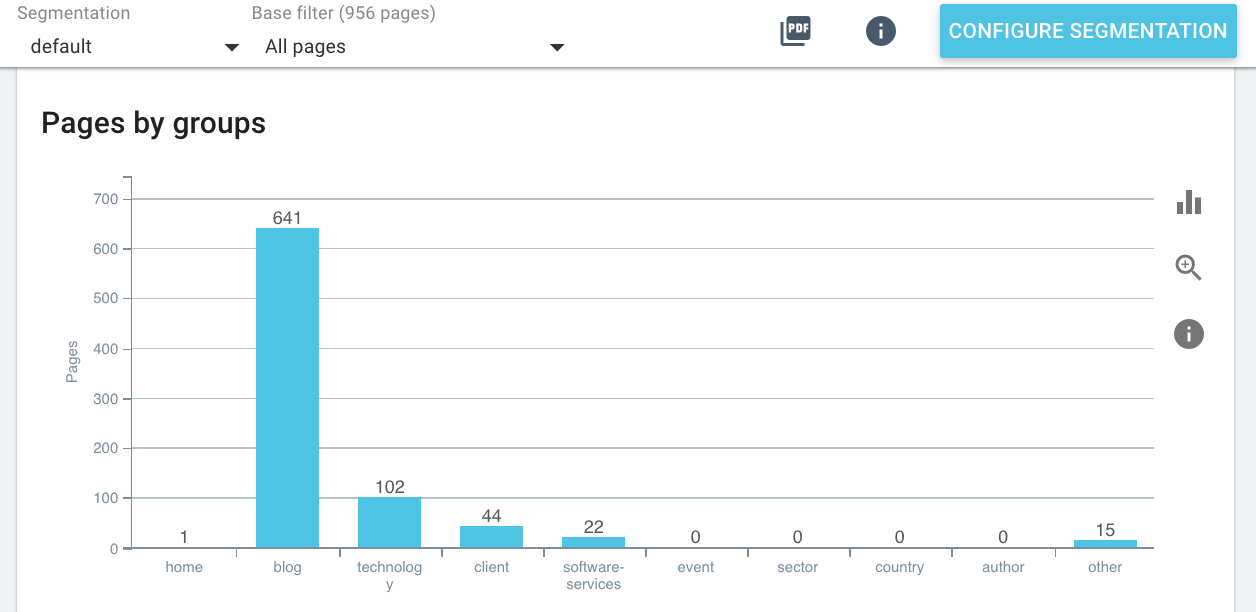Click the Segmentation dropdown arrow
The image size is (1256, 612).
coord(232,47)
